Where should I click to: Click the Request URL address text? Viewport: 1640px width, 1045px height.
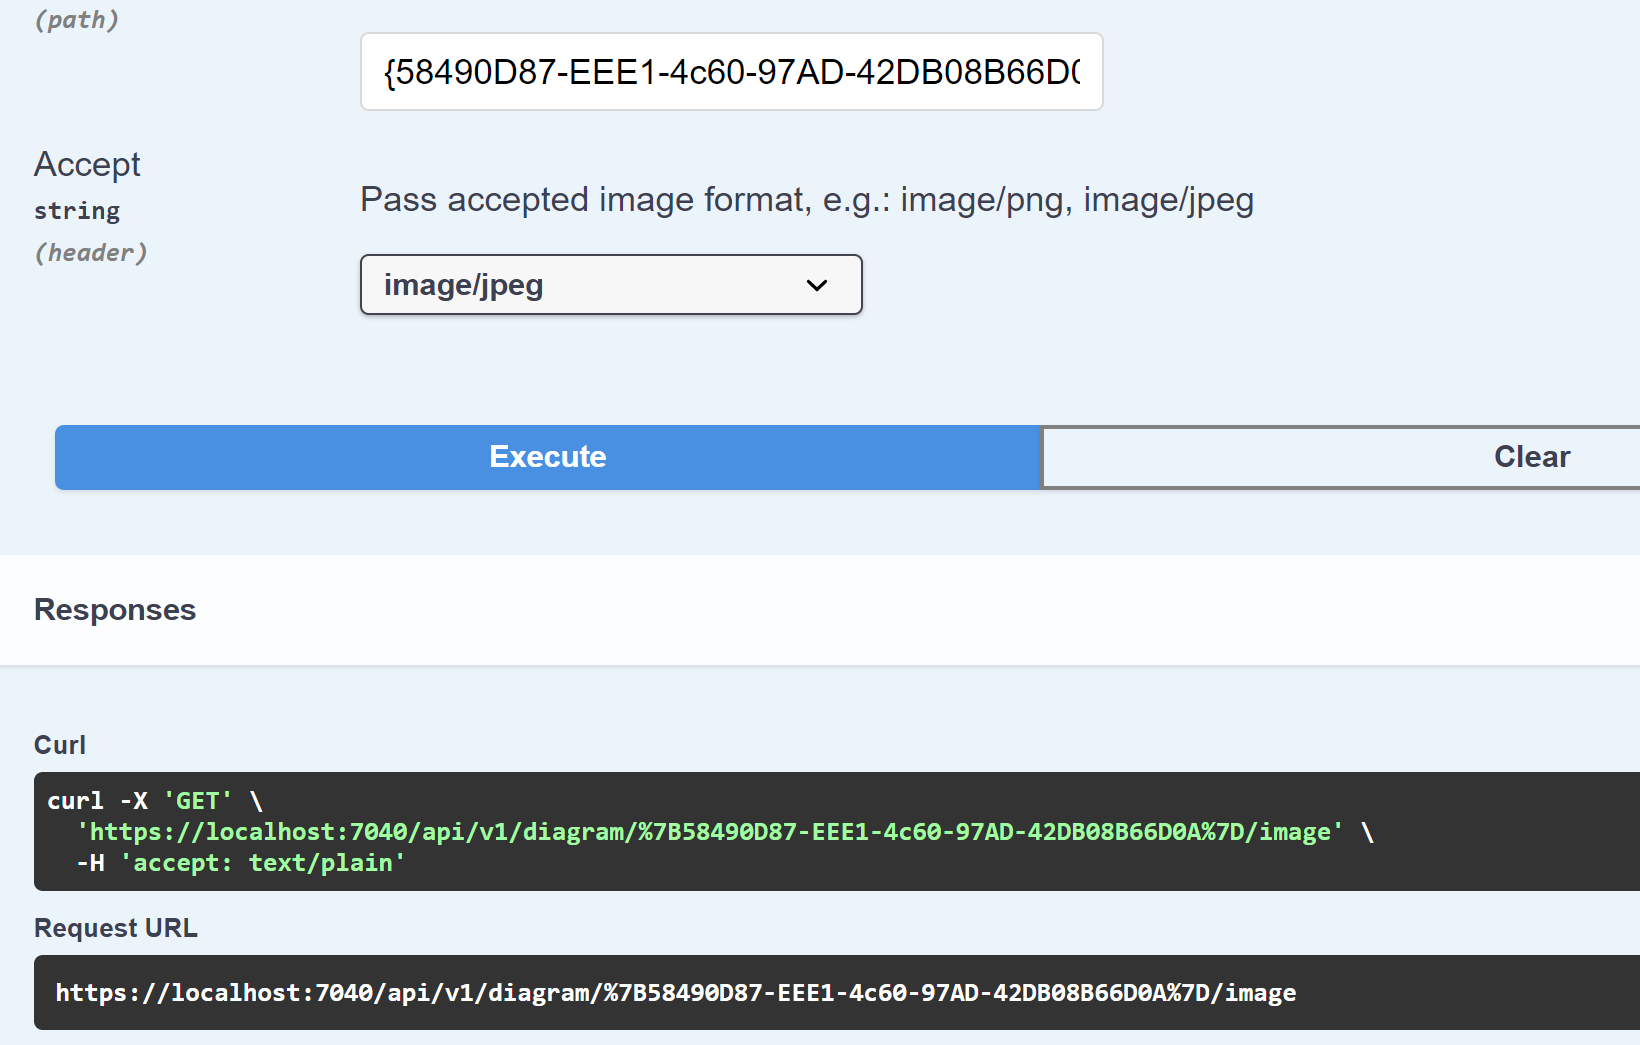(676, 993)
